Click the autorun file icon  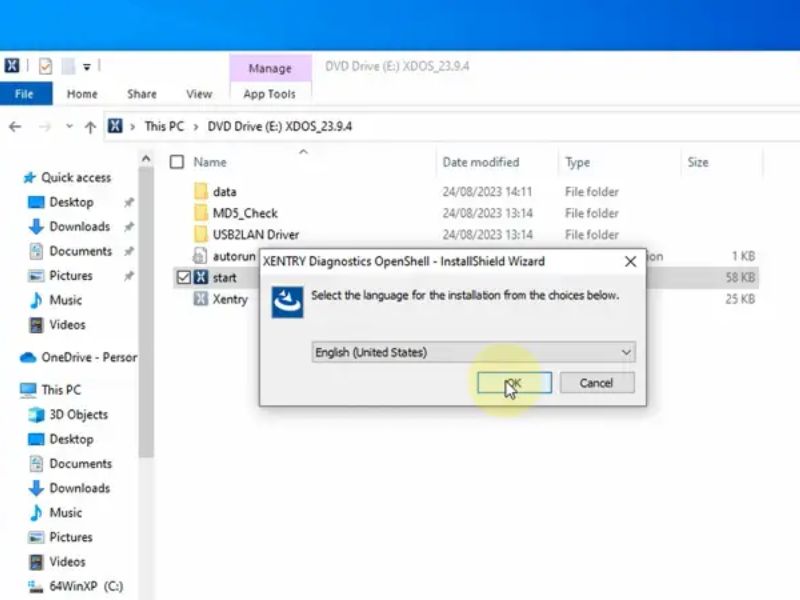201,256
